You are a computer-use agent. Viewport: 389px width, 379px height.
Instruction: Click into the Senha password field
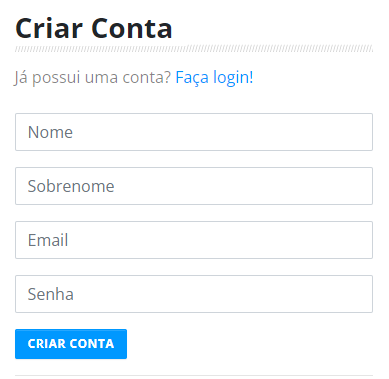coord(194,294)
